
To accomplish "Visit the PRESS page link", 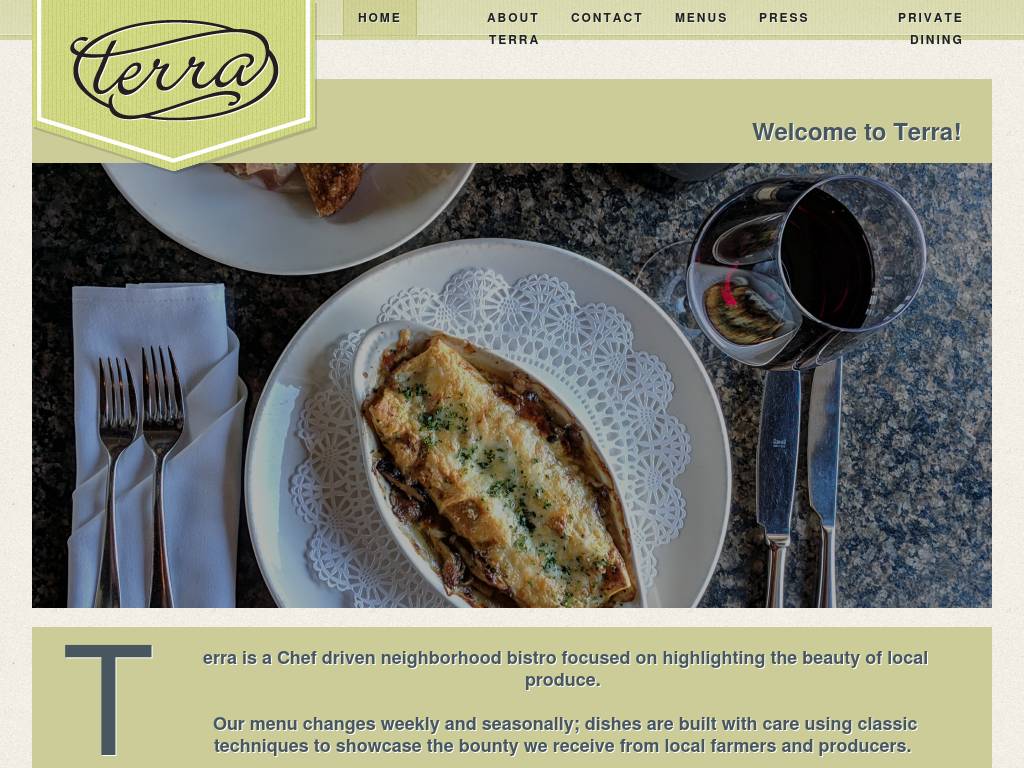I will (784, 18).
